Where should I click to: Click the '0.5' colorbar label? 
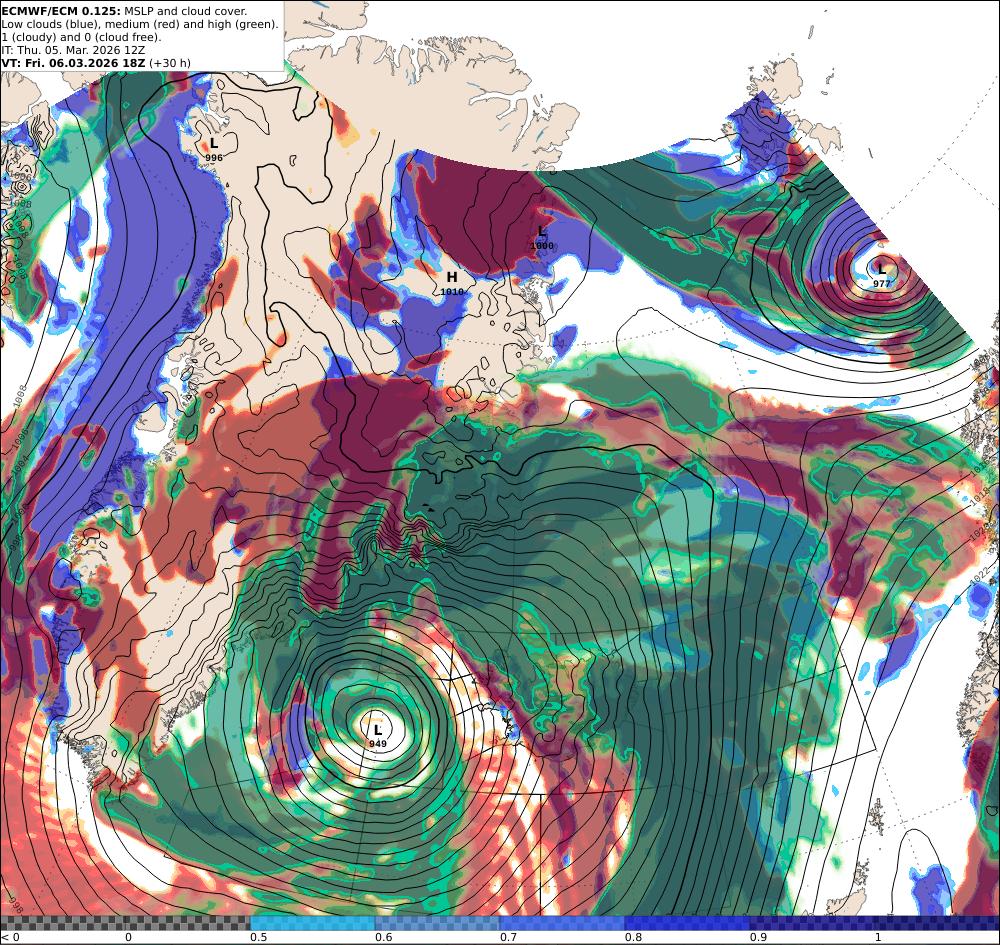tap(259, 937)
